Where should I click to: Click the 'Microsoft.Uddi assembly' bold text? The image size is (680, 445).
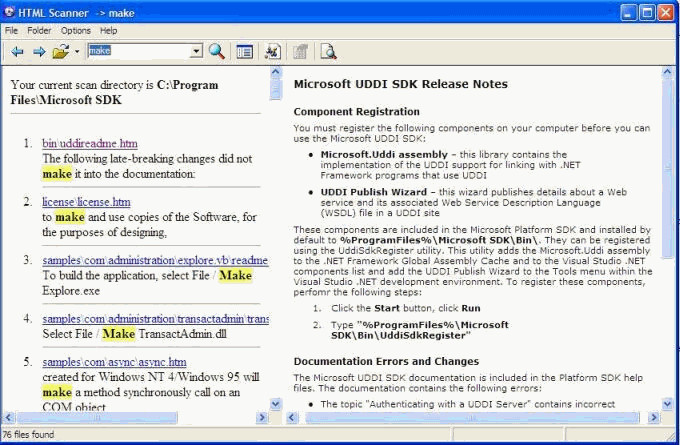384,154
